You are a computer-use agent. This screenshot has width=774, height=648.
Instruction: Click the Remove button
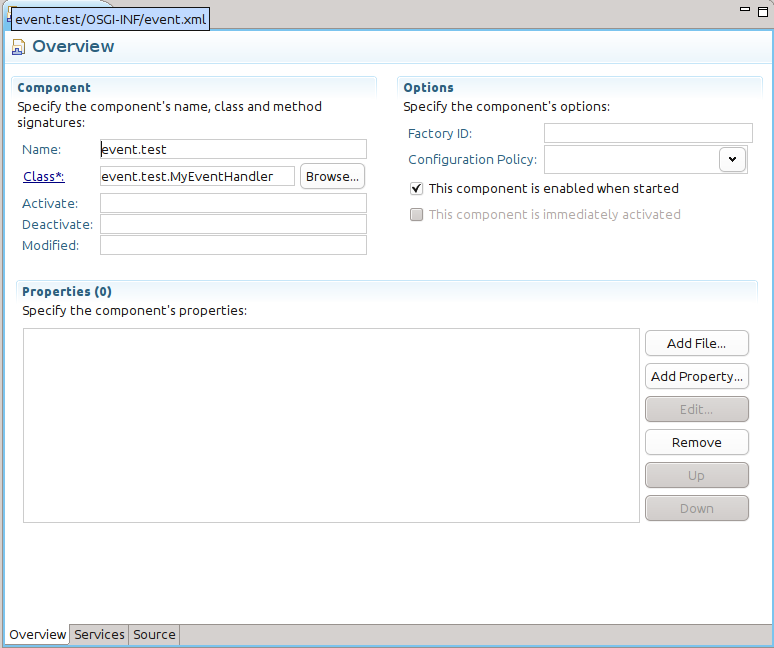[x=696, y=442]
